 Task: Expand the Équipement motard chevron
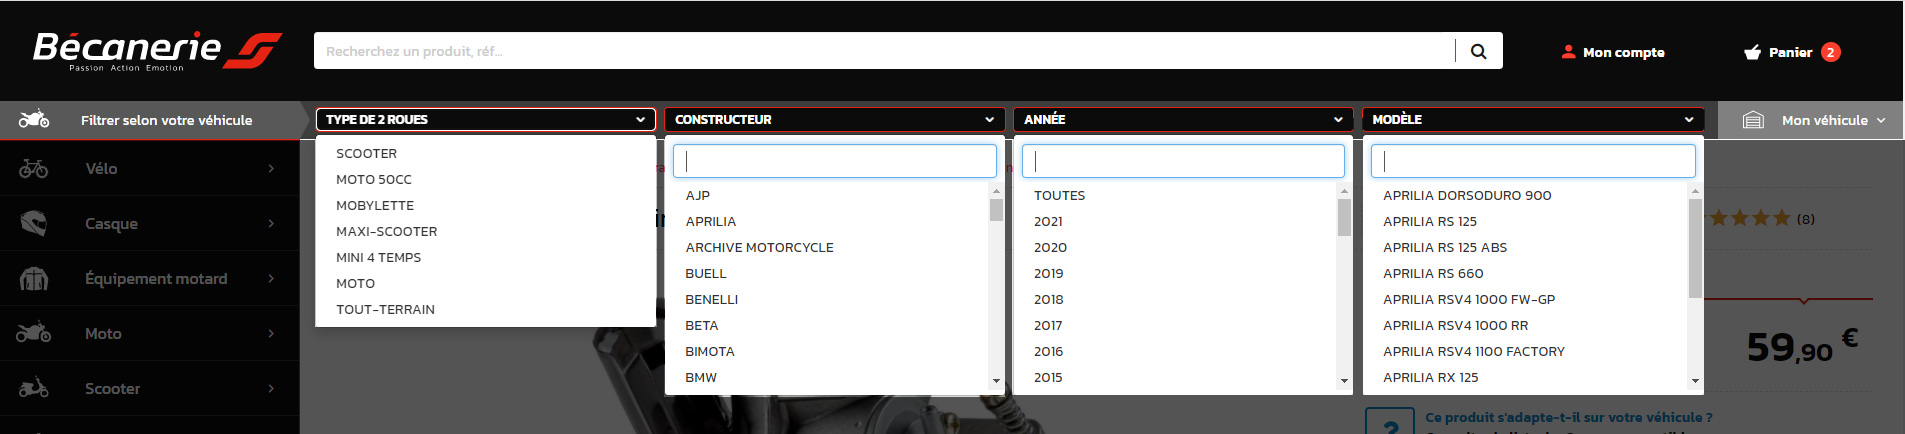(x=271, y=278)
